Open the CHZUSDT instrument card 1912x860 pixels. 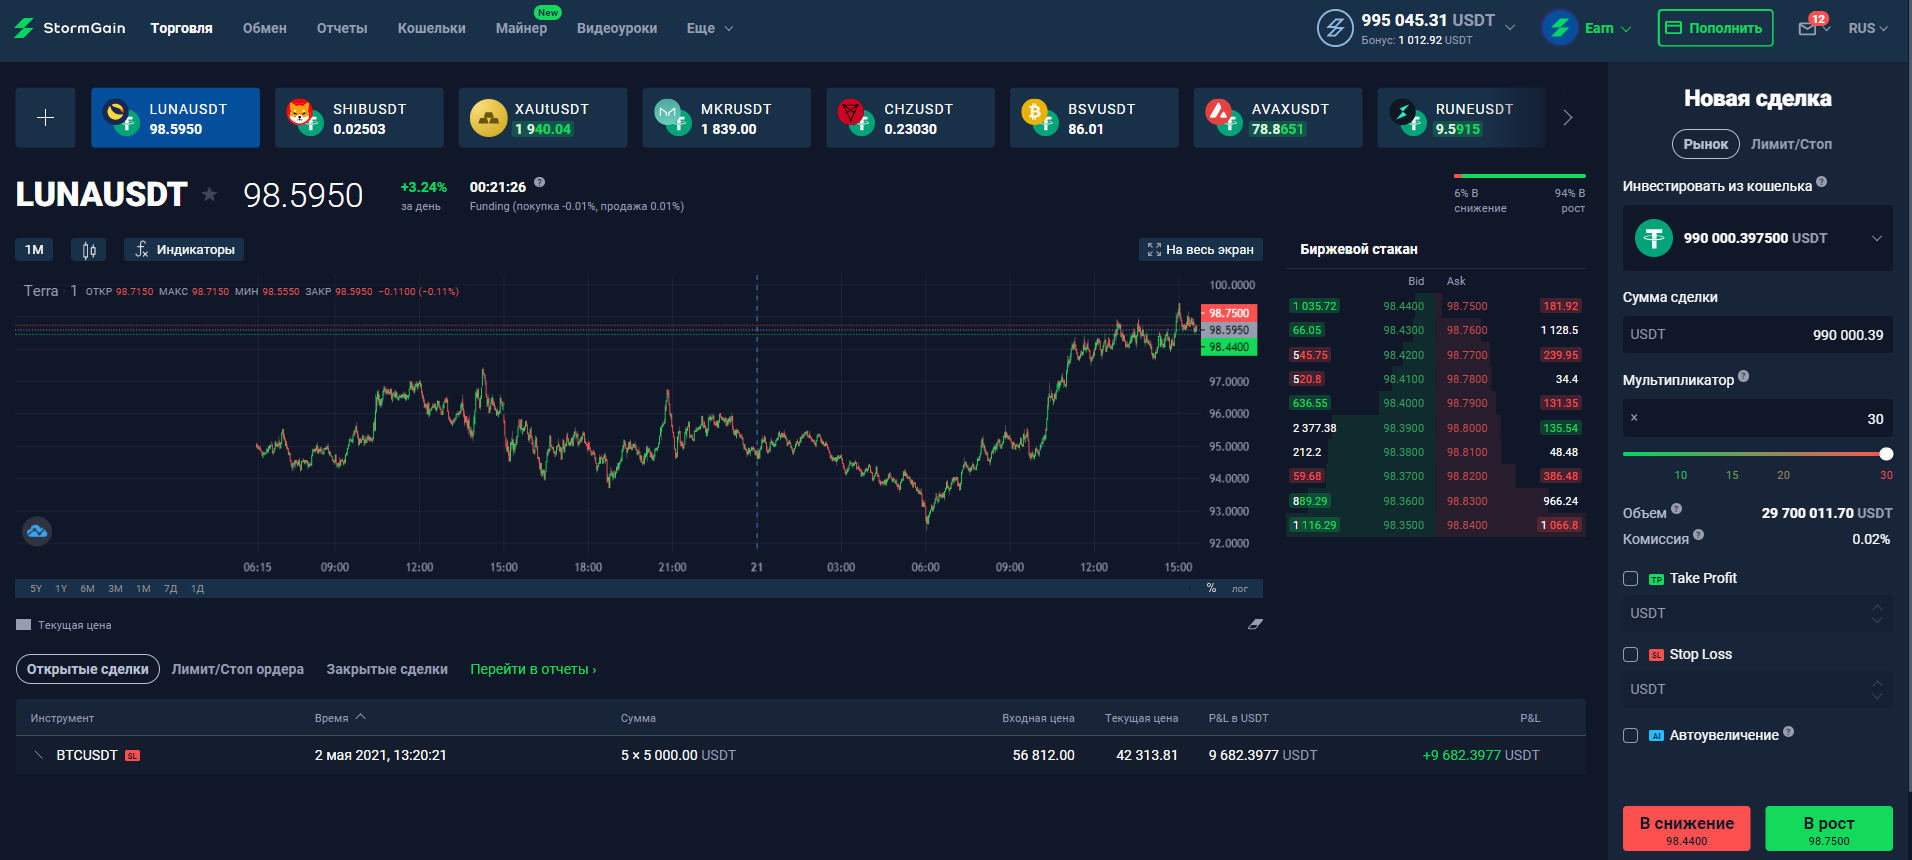coord(911,118)
